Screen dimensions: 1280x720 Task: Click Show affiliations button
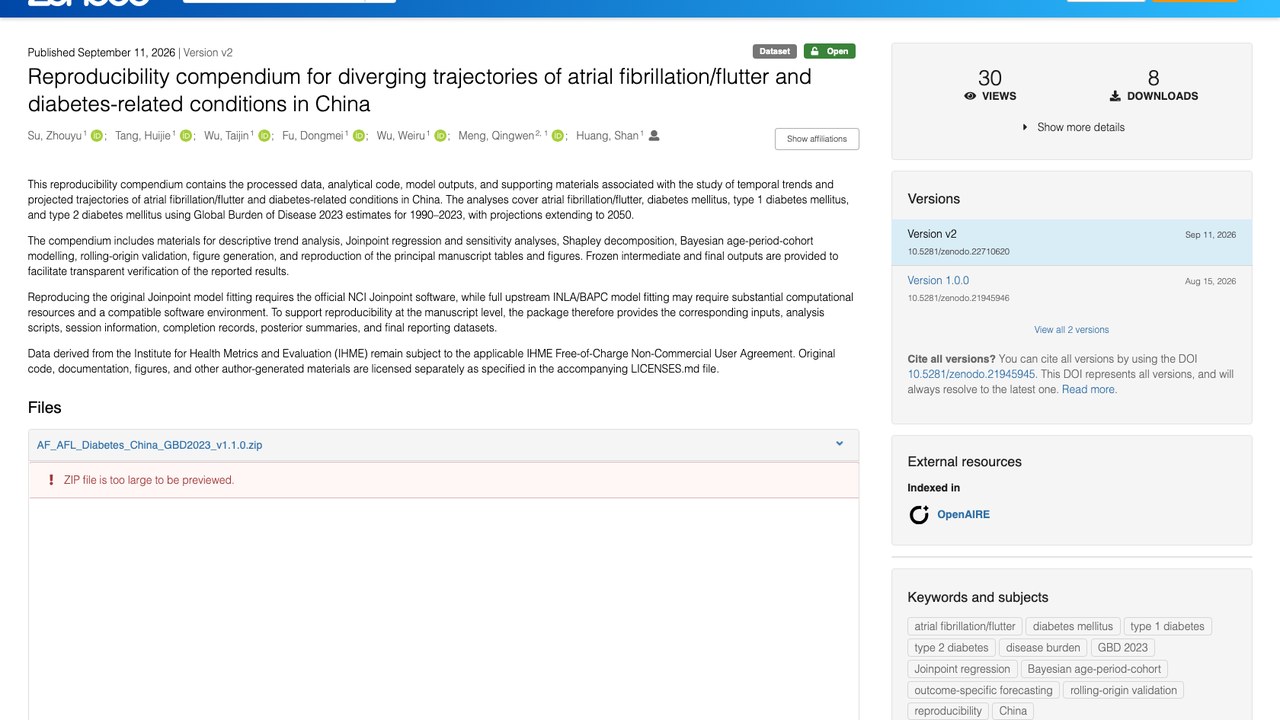point(816,139)
